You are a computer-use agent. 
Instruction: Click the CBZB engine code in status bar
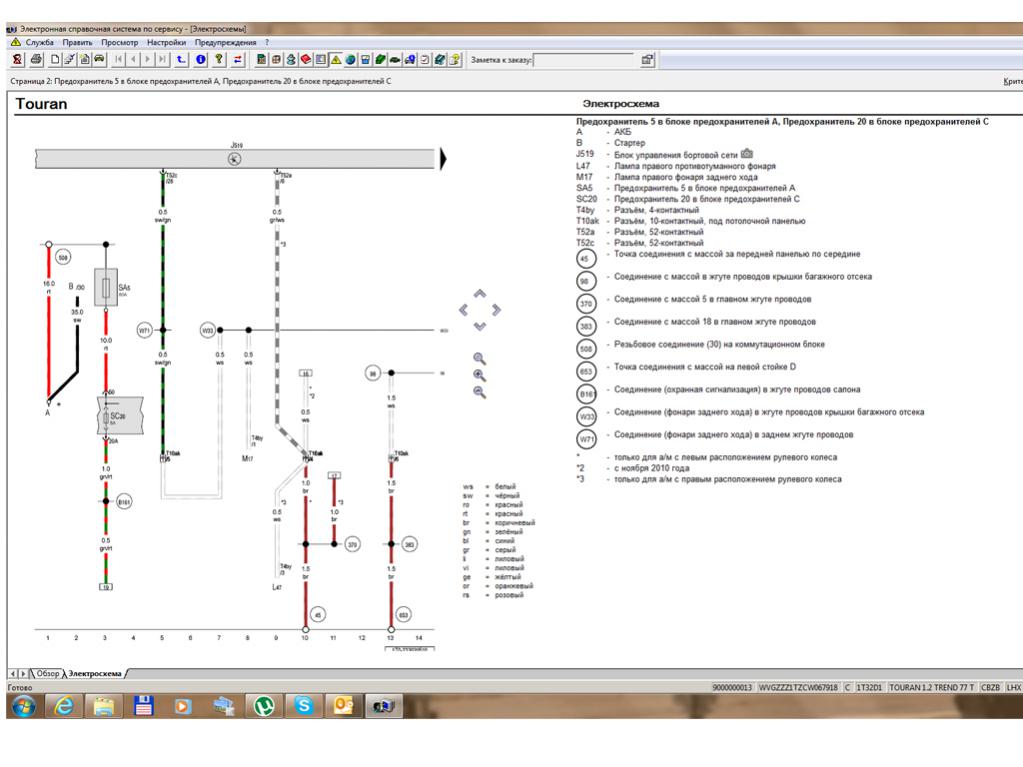click(990, 687)
